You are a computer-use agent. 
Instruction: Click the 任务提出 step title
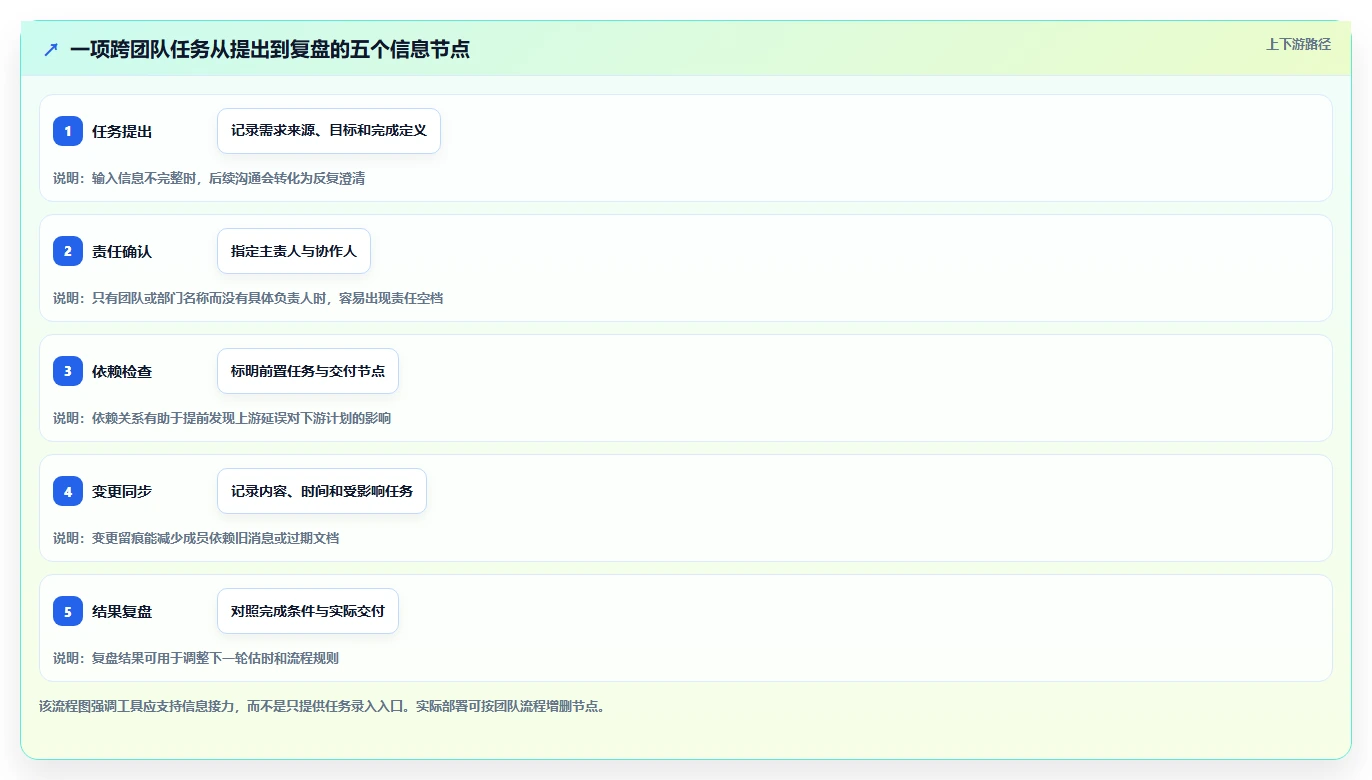coord(122,131)
